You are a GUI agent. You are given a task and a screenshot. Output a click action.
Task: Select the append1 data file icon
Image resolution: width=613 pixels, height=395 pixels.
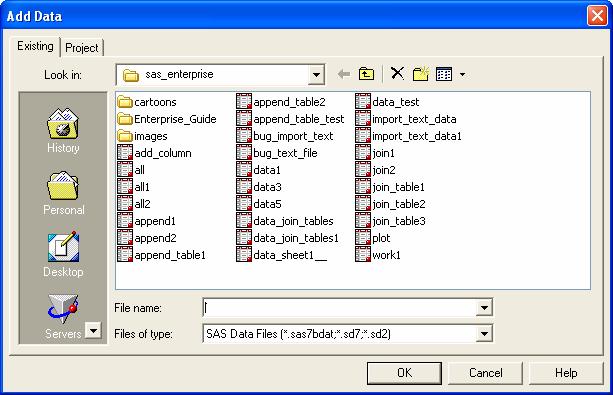(125, 221)
